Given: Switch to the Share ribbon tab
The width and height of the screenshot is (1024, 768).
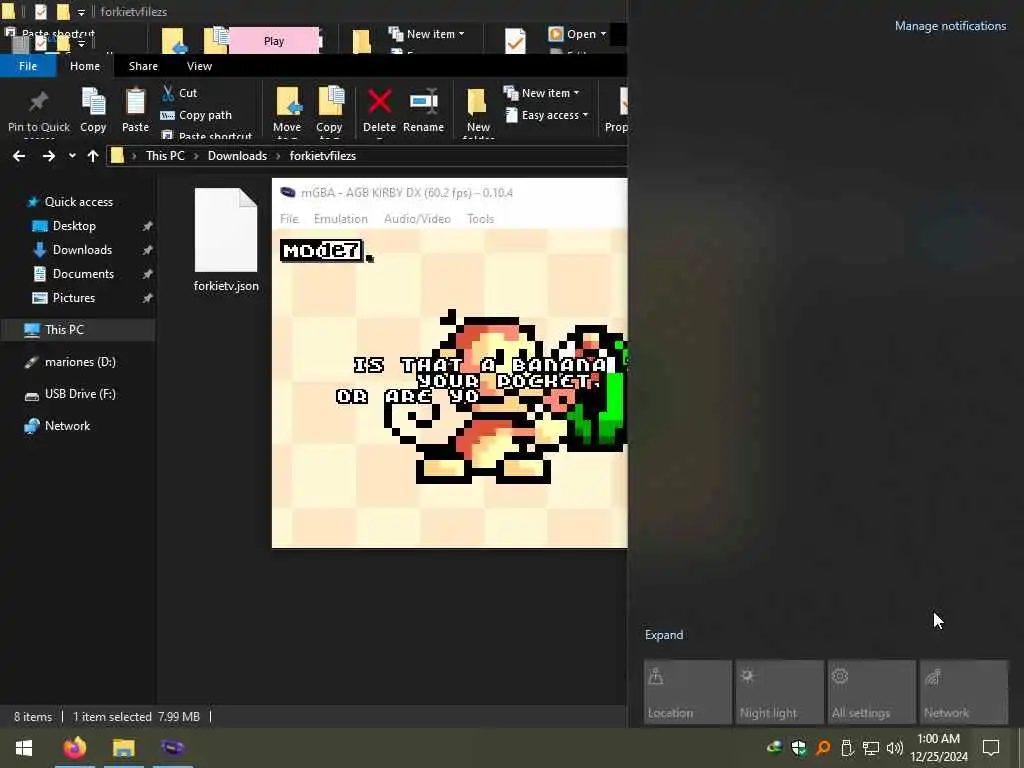Looking at the screenshot, I should click(143, 66).
